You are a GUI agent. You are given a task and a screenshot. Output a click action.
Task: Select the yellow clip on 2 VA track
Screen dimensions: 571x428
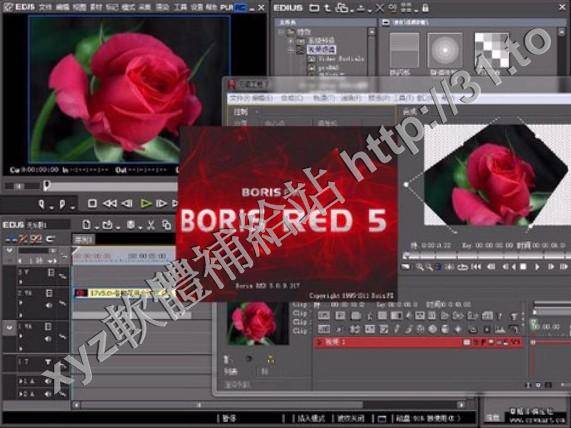125,293
